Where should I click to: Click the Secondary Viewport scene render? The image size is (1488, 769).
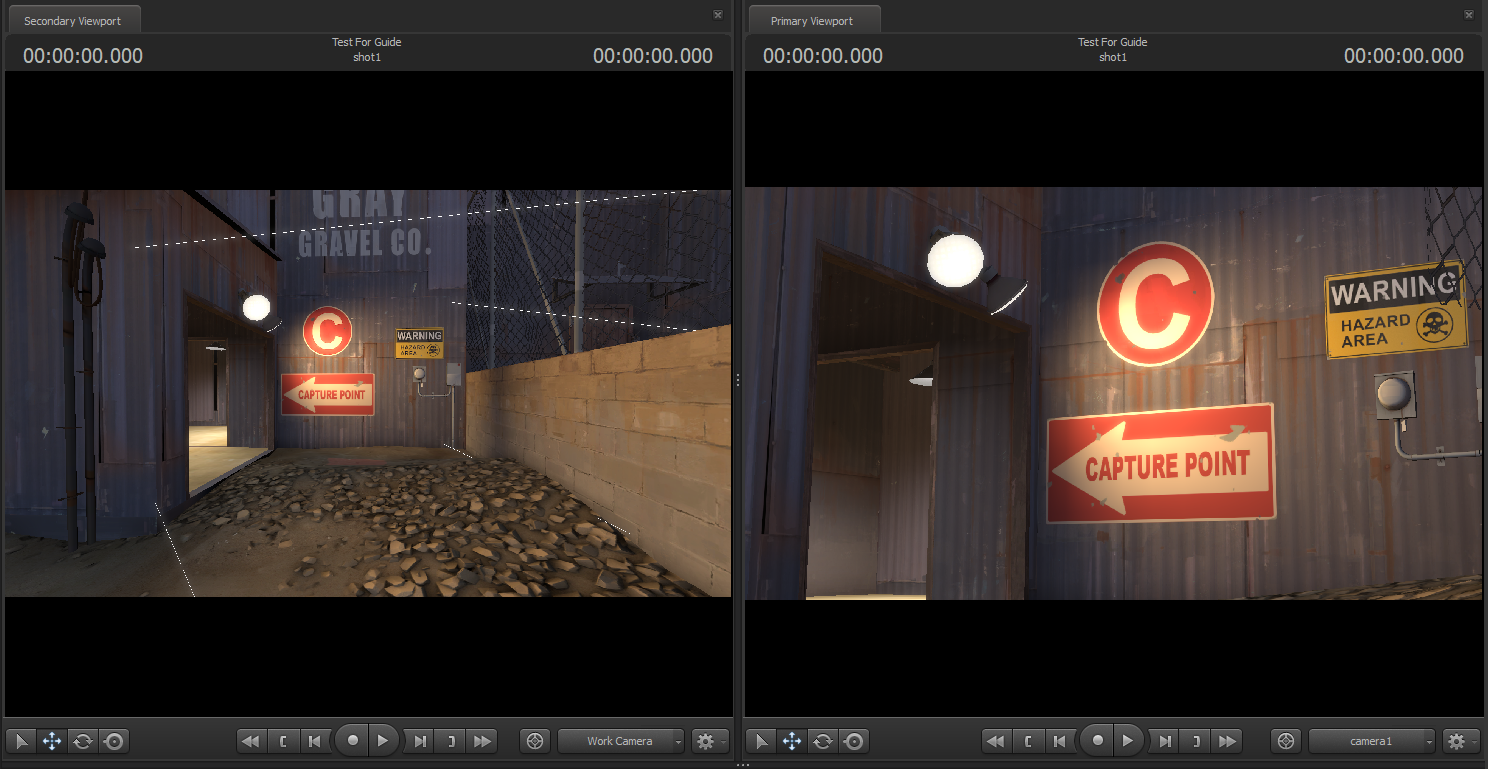pos(368,393)
